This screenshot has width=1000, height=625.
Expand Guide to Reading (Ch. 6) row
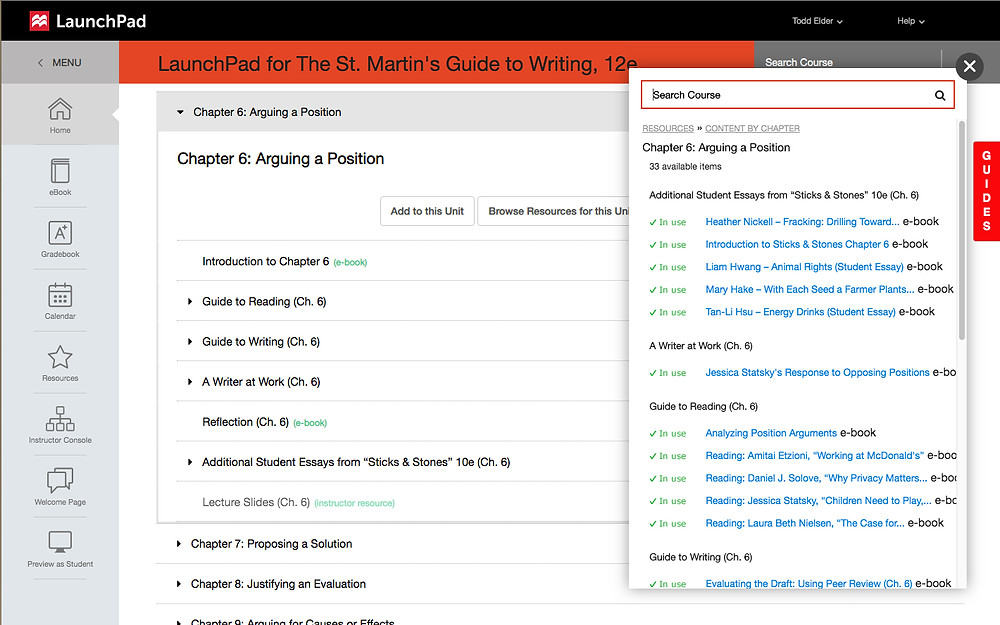pos(189,302)
